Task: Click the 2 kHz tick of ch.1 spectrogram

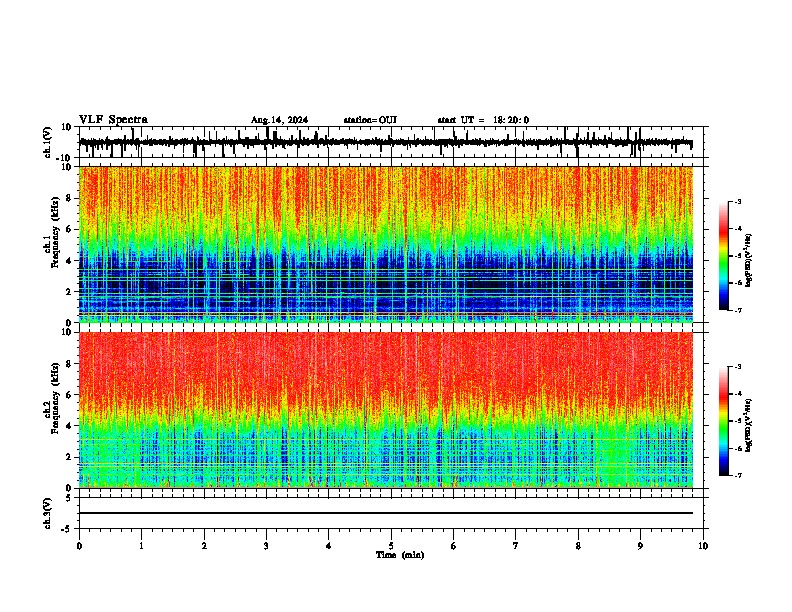Action: (69, 292)
